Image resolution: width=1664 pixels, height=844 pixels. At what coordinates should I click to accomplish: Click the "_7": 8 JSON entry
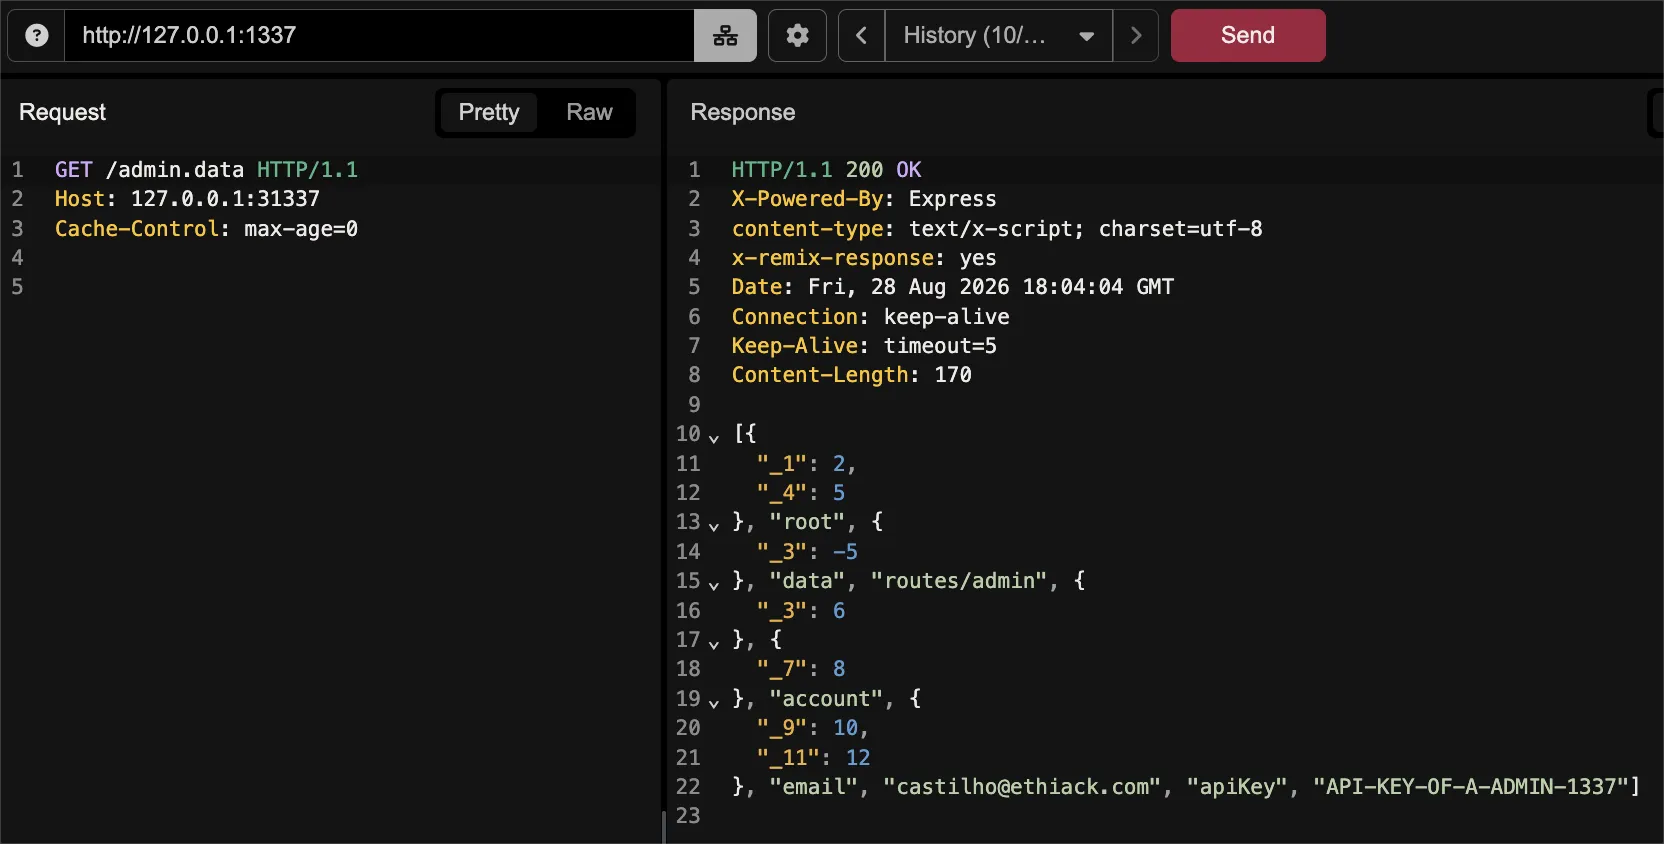(801, 669)
